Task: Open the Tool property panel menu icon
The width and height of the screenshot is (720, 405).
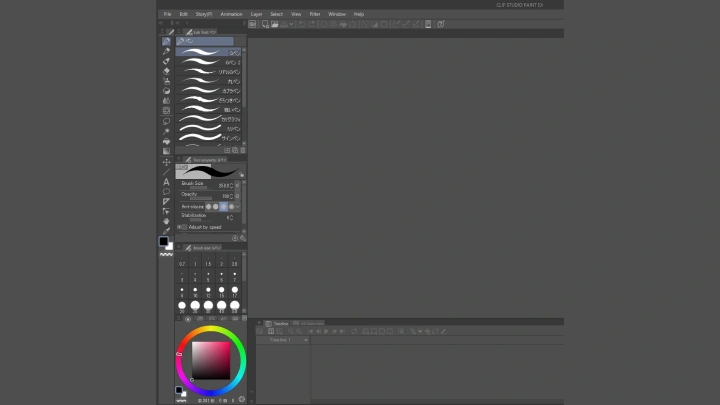Action: pos(179,159)
